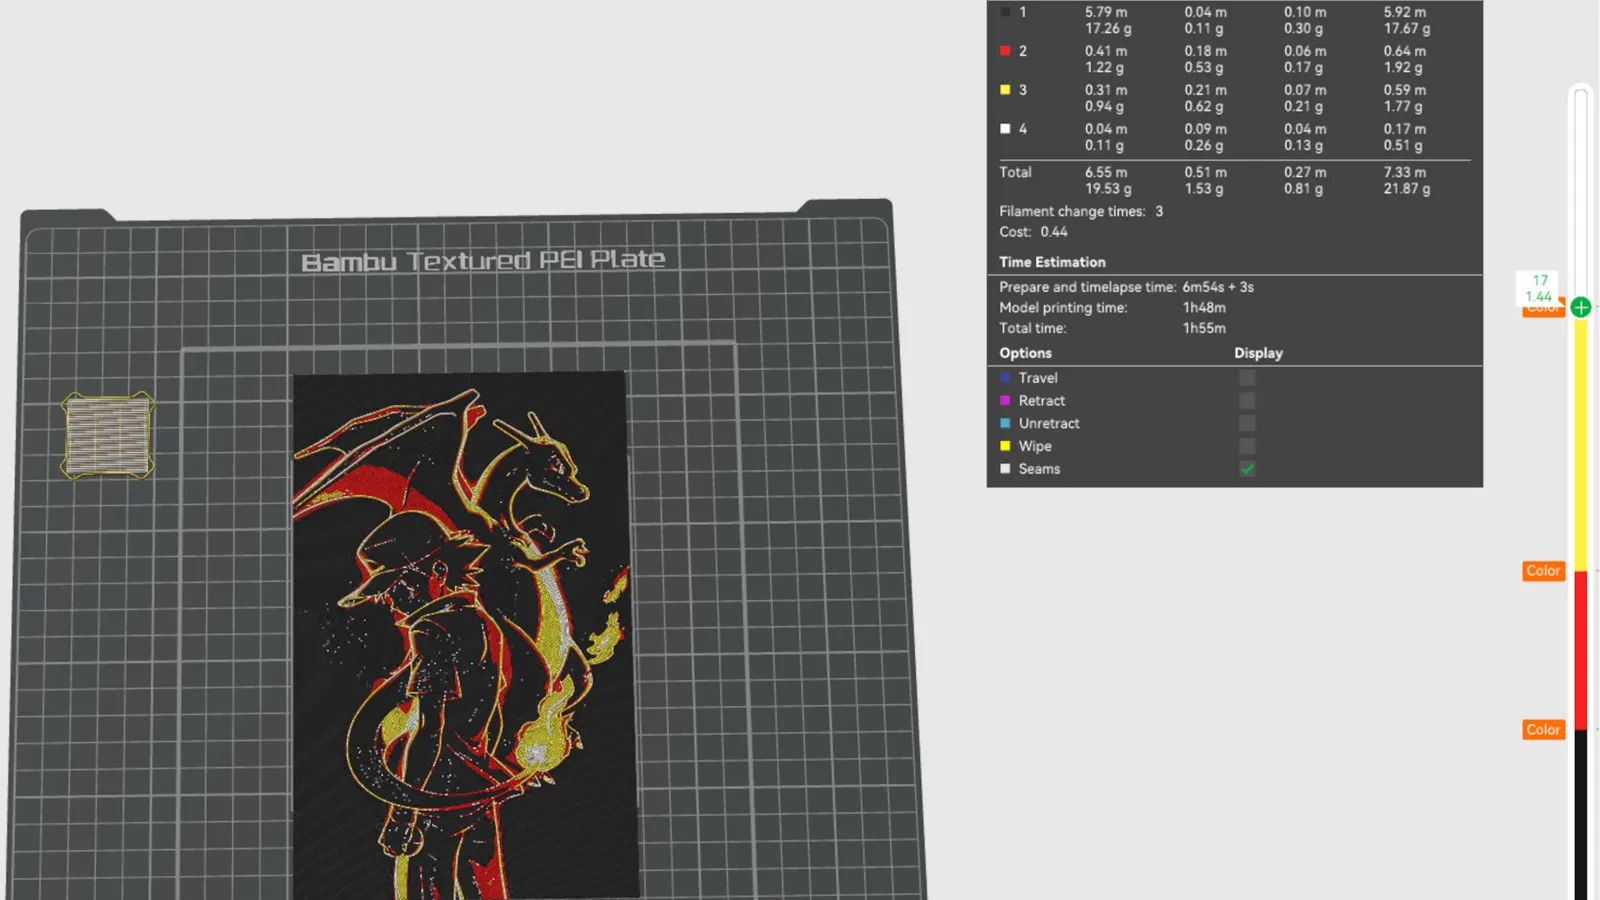Click the red segment of the layer slider
The width and height of the screenshot is (1600, 900).
[1581, 650]
